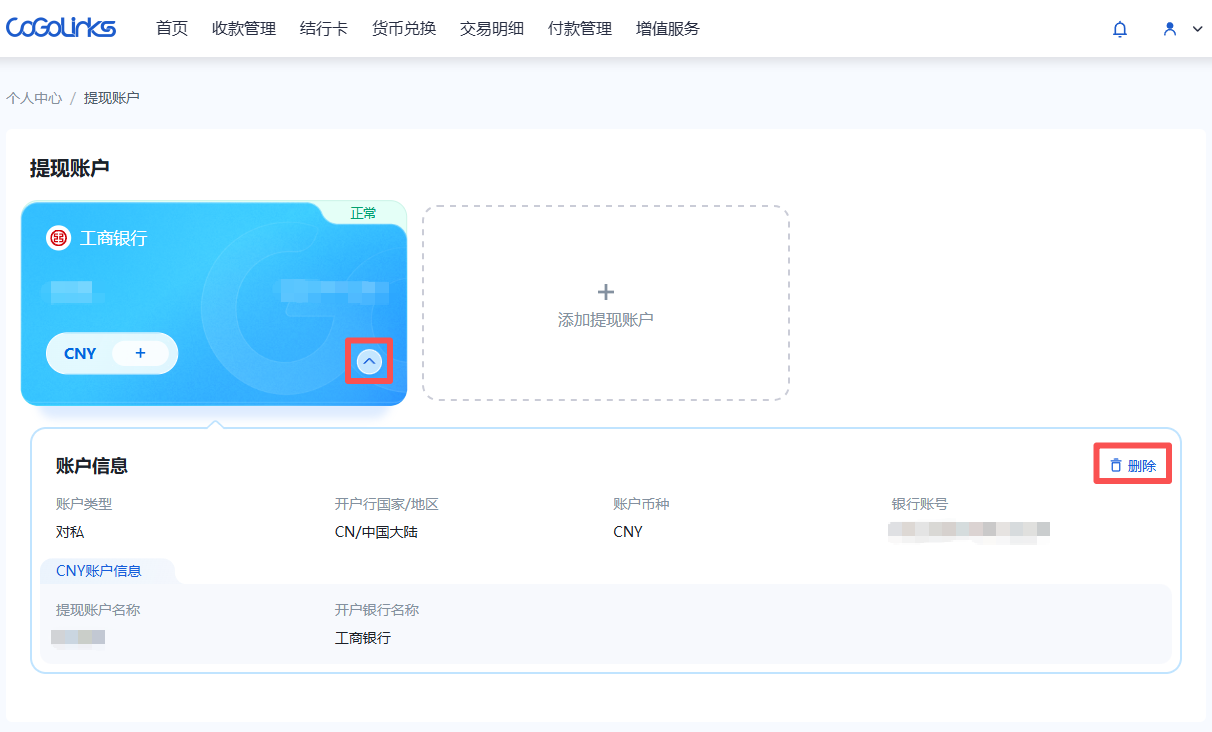Open the notification bell
This screenshot has height=732, width=1212.
1120,29
